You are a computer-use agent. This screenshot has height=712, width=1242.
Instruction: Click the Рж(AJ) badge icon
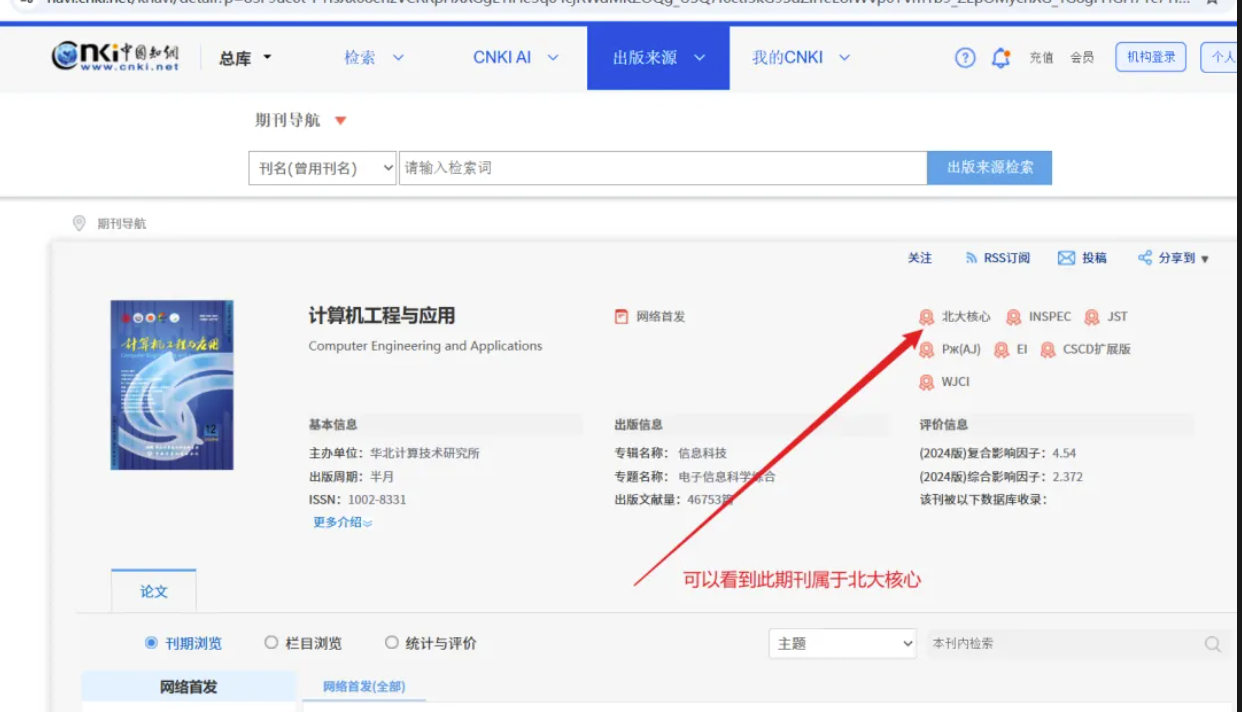point(927,350)
